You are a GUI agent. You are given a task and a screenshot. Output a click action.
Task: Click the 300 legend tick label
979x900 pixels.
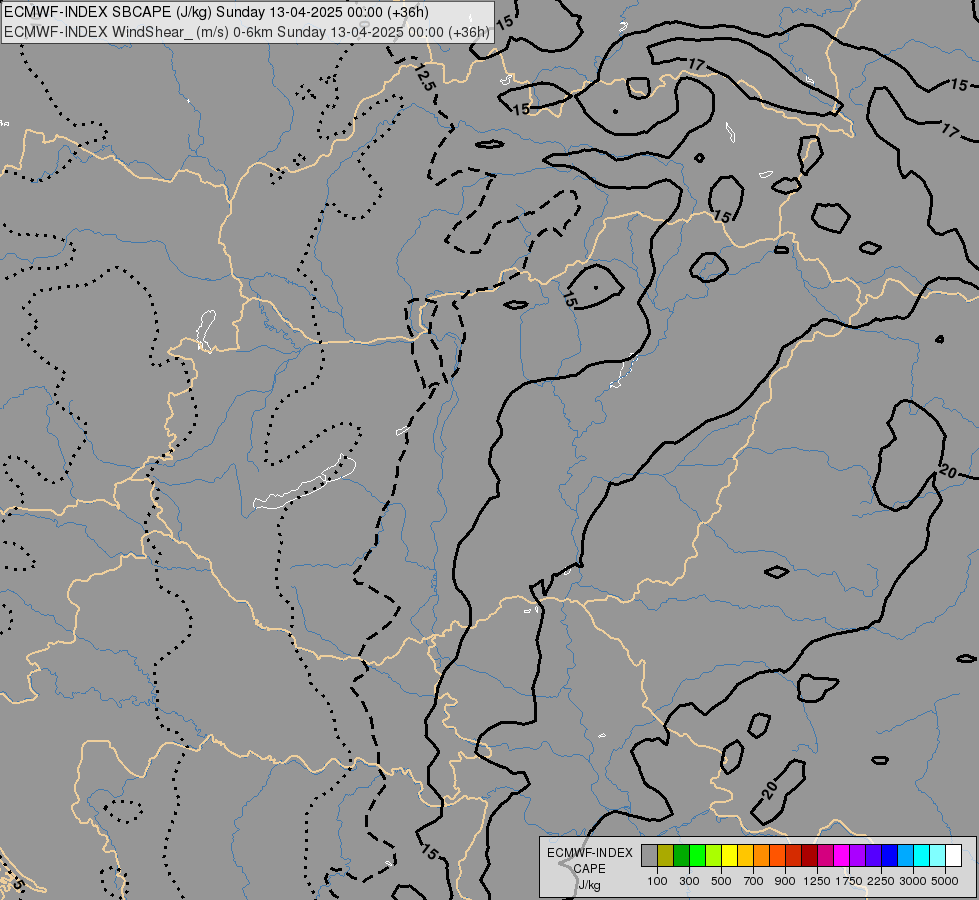(689, 881)
